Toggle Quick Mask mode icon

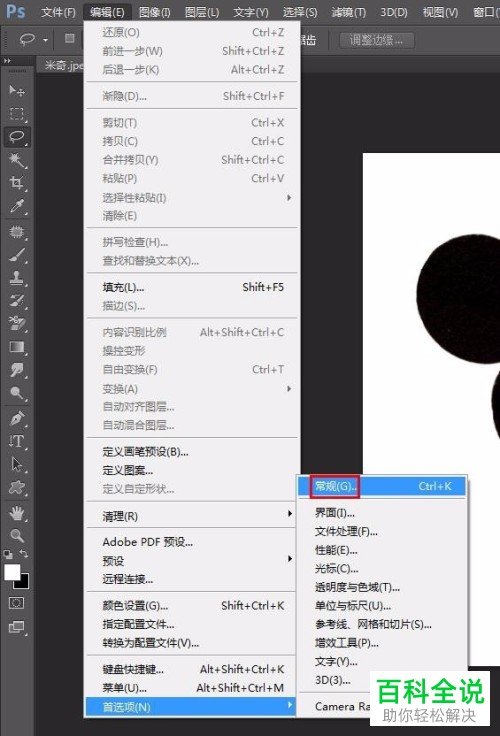click(16, 603)
